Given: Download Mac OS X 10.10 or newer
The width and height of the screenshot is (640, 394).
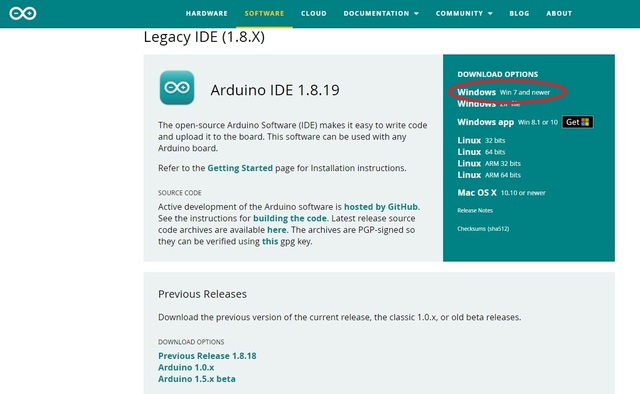Looking at the screenshot, I should pos(501,193).
